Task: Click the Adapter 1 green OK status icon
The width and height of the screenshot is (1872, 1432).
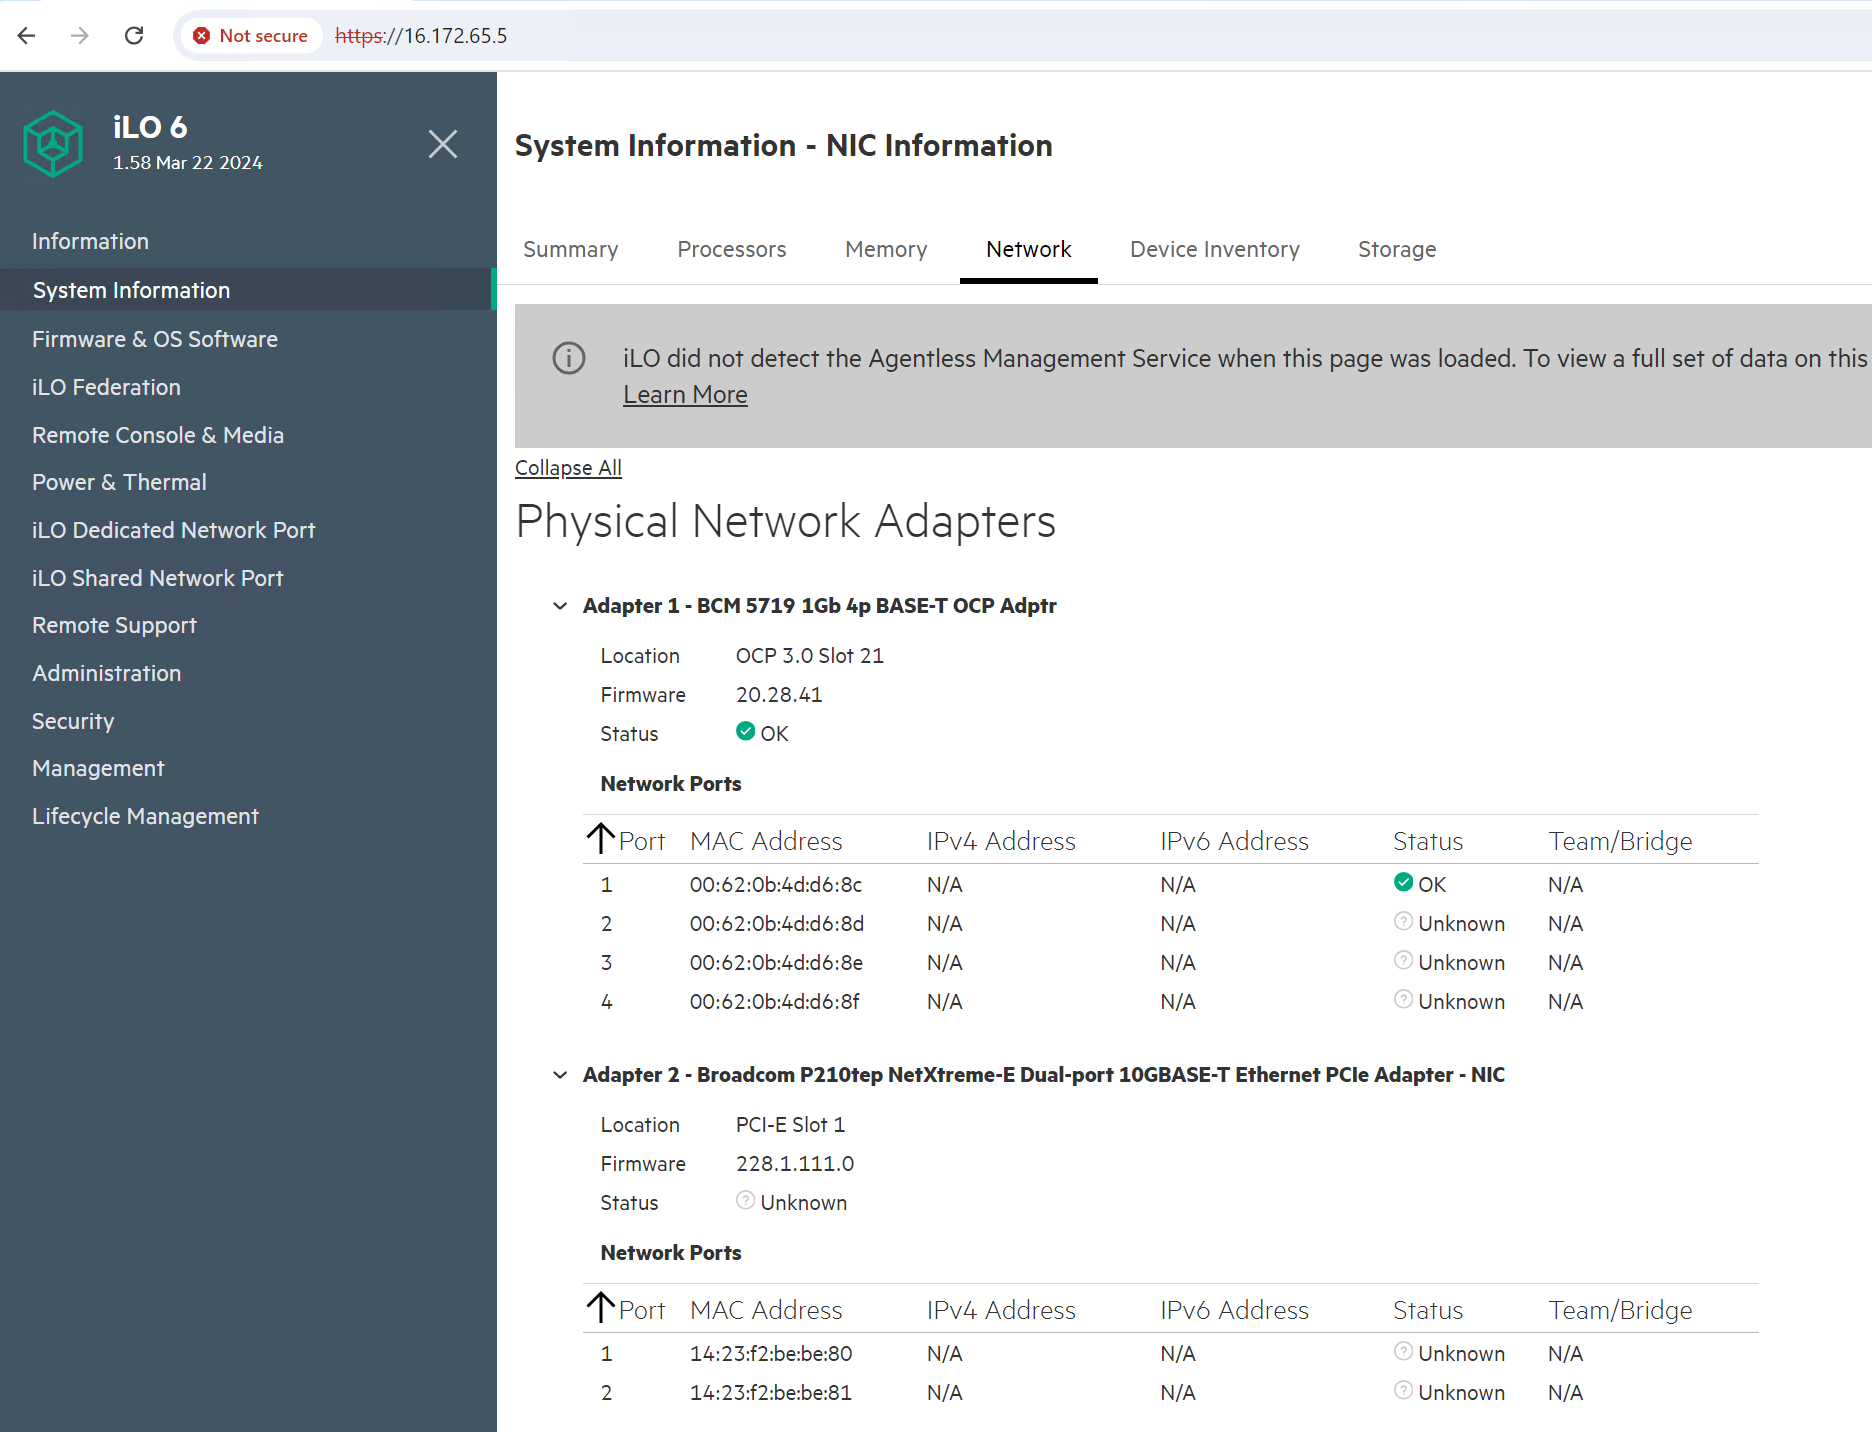Action: (745, 731)
